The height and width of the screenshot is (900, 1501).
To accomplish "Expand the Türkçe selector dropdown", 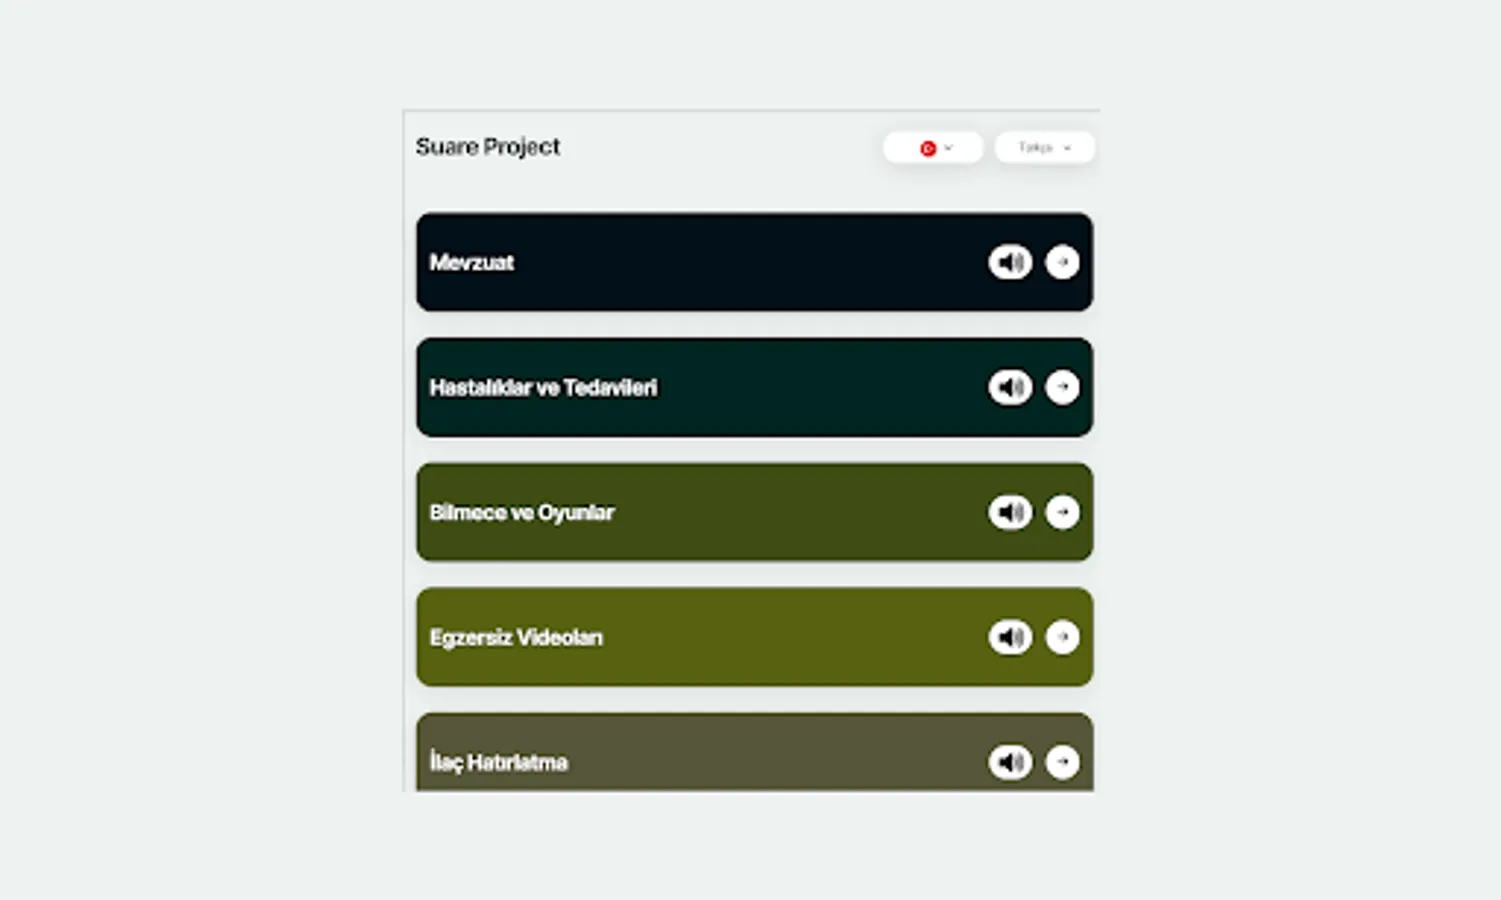I will (1043, 147).
